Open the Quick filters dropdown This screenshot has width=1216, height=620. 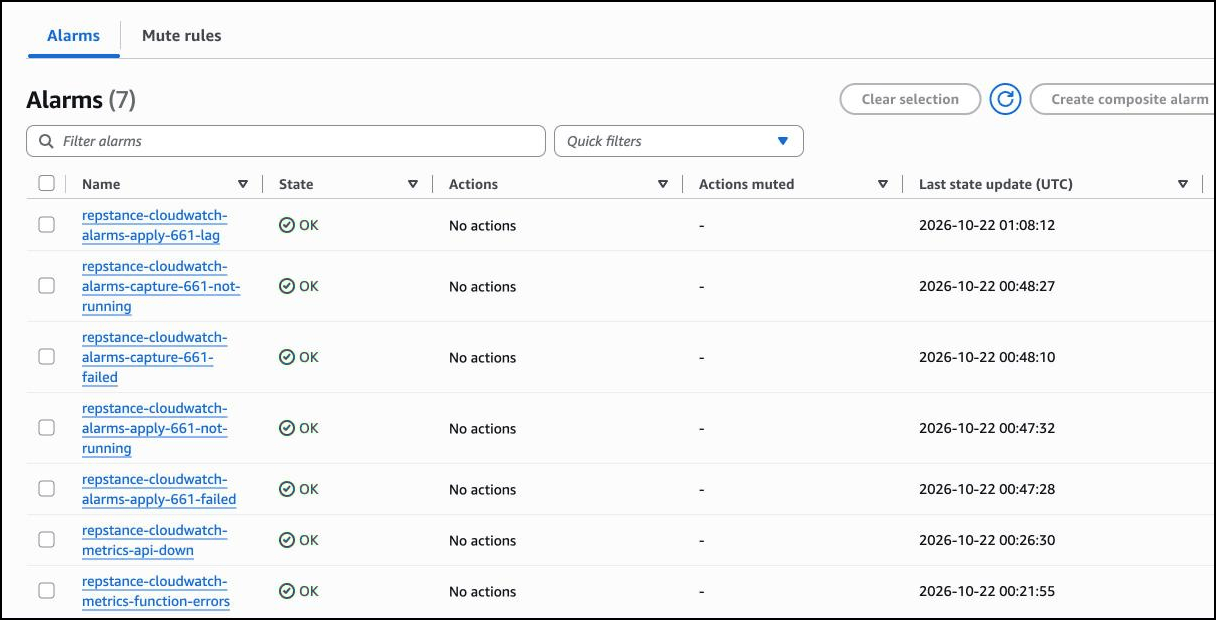click(679, 141)
